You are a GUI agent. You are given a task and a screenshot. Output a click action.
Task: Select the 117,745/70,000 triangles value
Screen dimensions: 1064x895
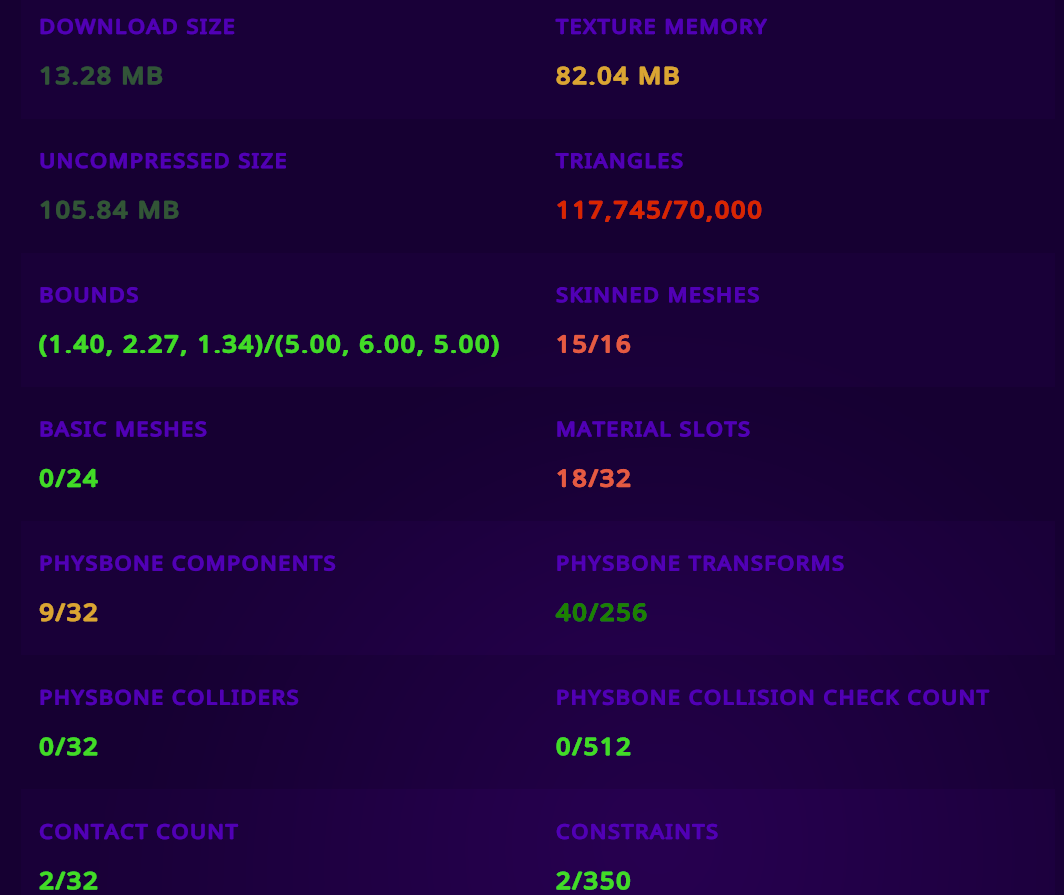[659, 210]
